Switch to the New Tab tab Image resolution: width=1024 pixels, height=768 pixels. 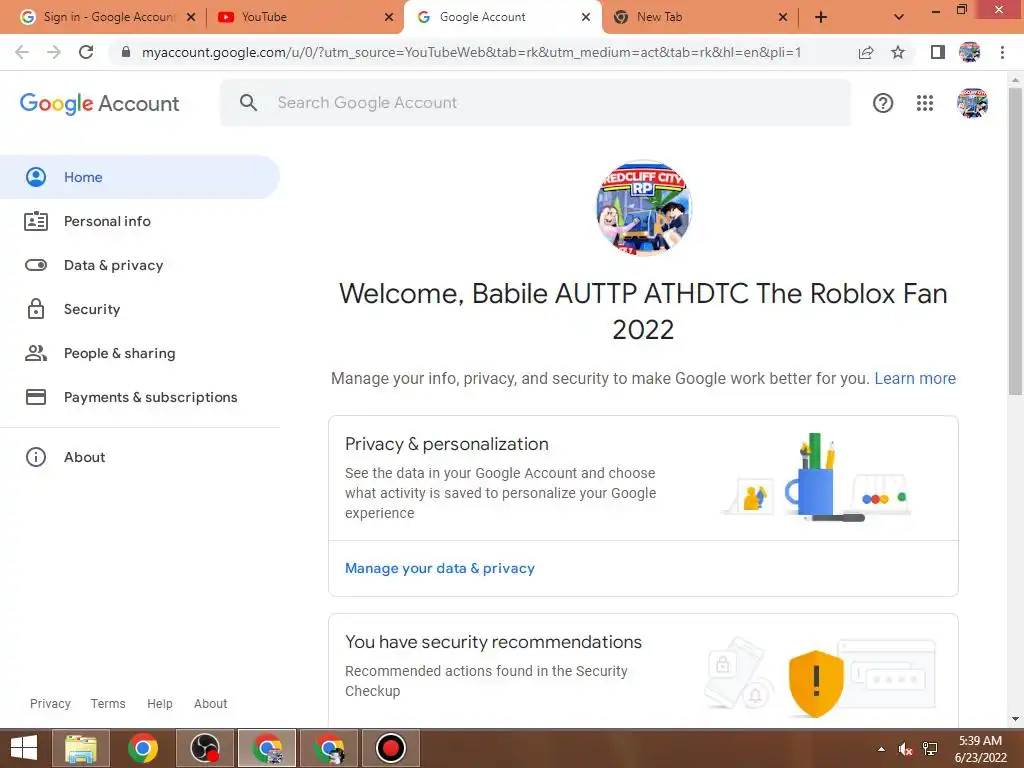coord(699,17)
